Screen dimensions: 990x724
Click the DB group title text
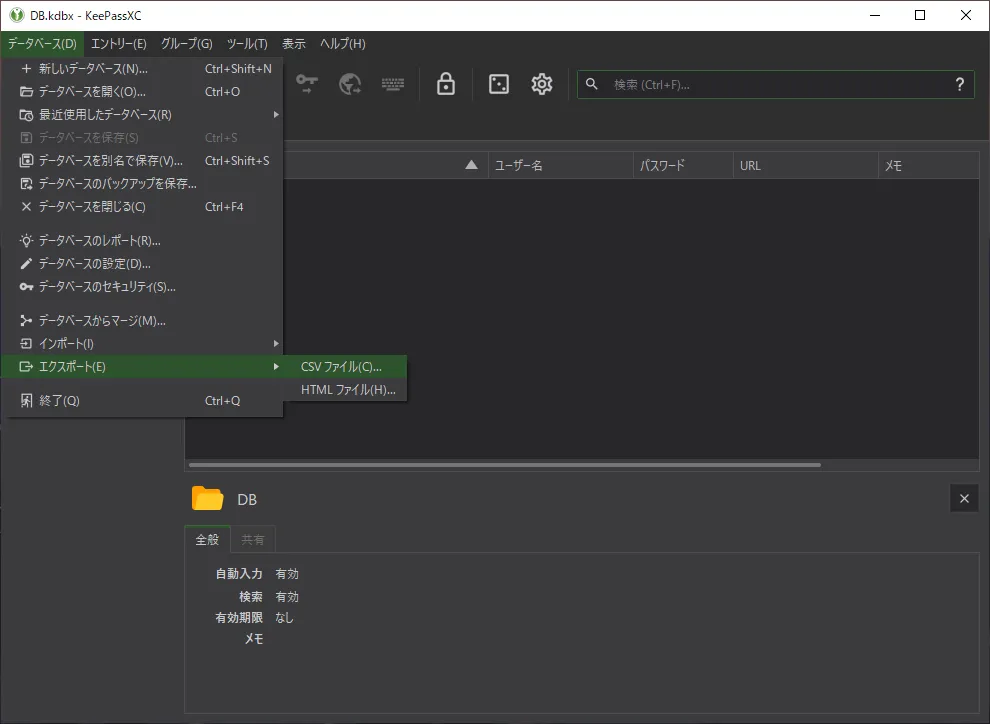[247, 499]
